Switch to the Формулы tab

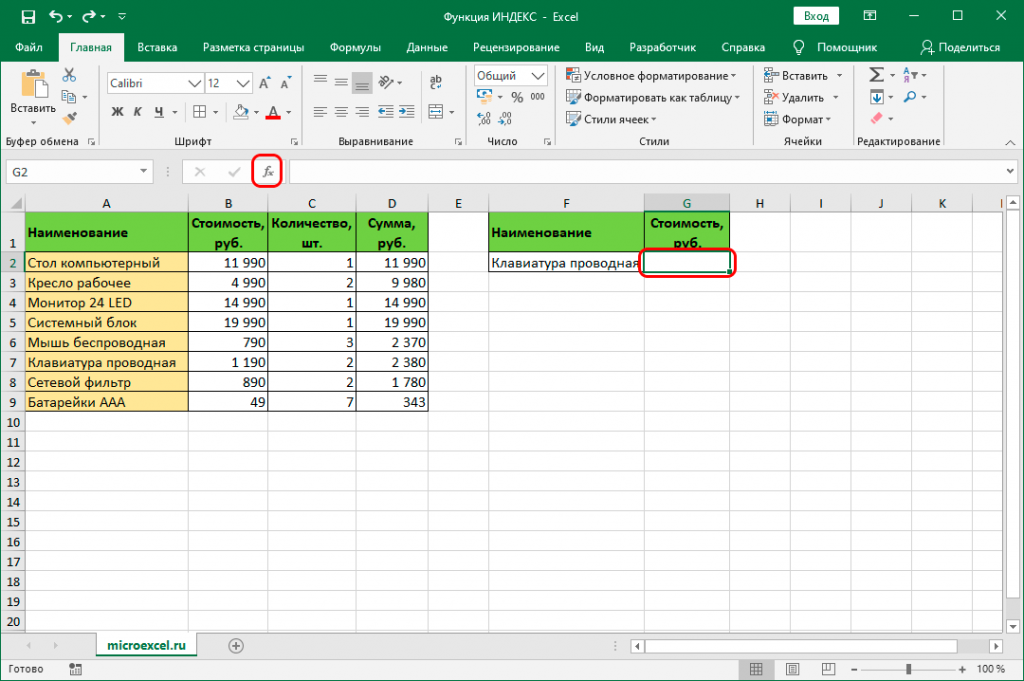coord(355,47)
